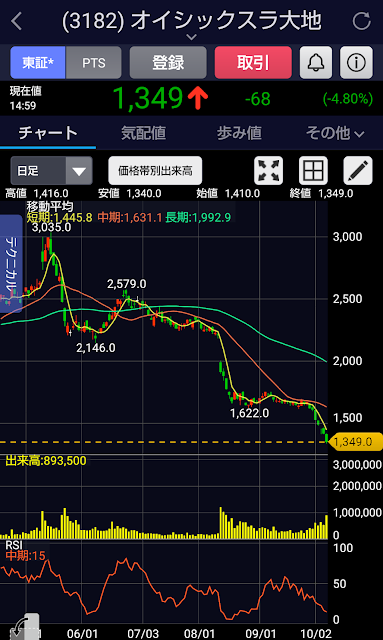Open the チャート tab
The image size is (383, 640).
(x=48, y=133)
